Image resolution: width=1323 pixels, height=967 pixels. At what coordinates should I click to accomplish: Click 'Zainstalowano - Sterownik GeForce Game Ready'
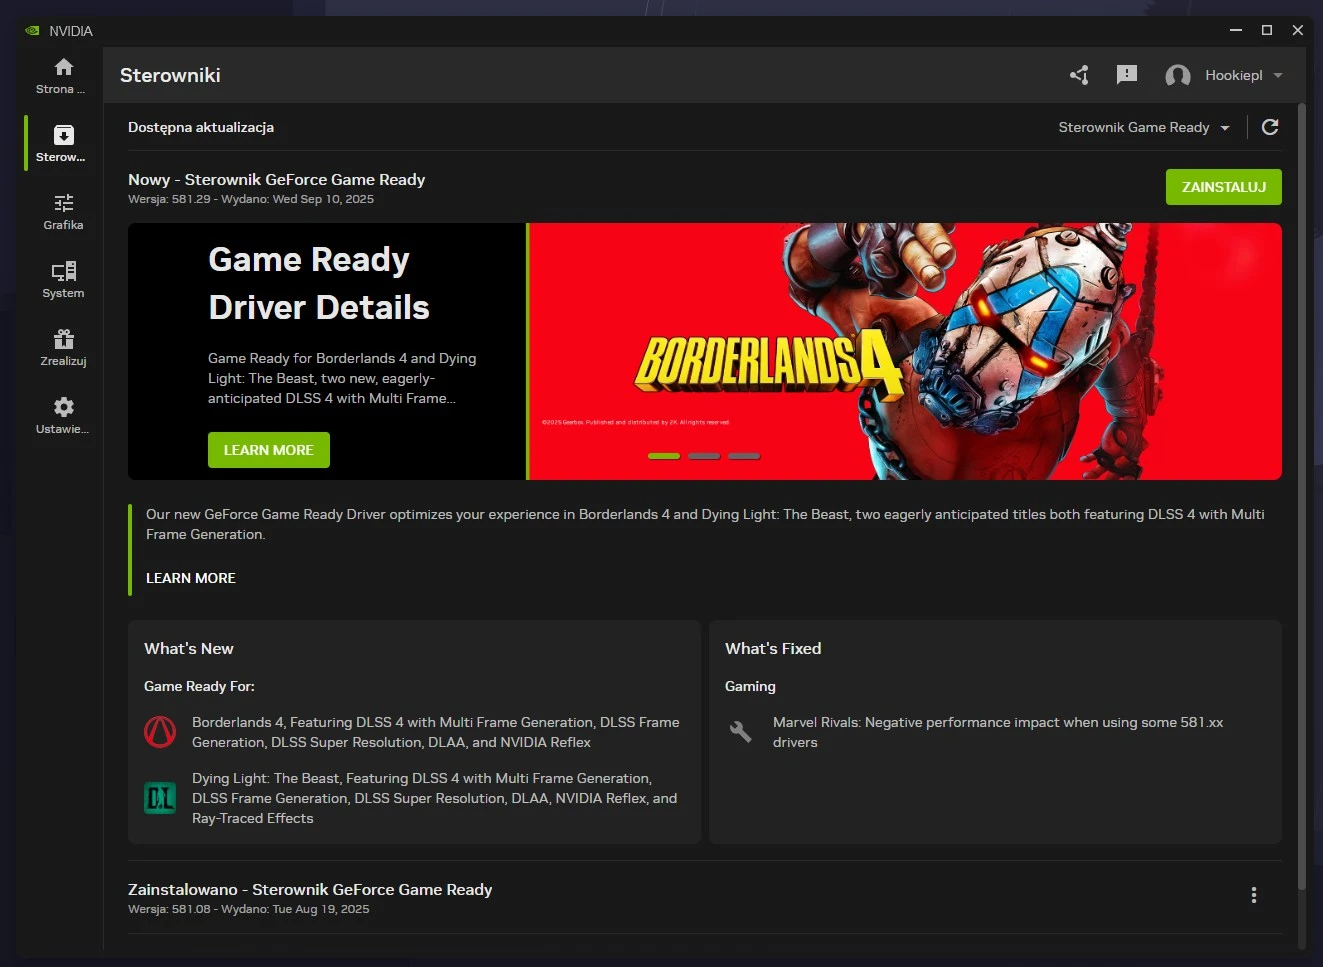coord(310,890)
